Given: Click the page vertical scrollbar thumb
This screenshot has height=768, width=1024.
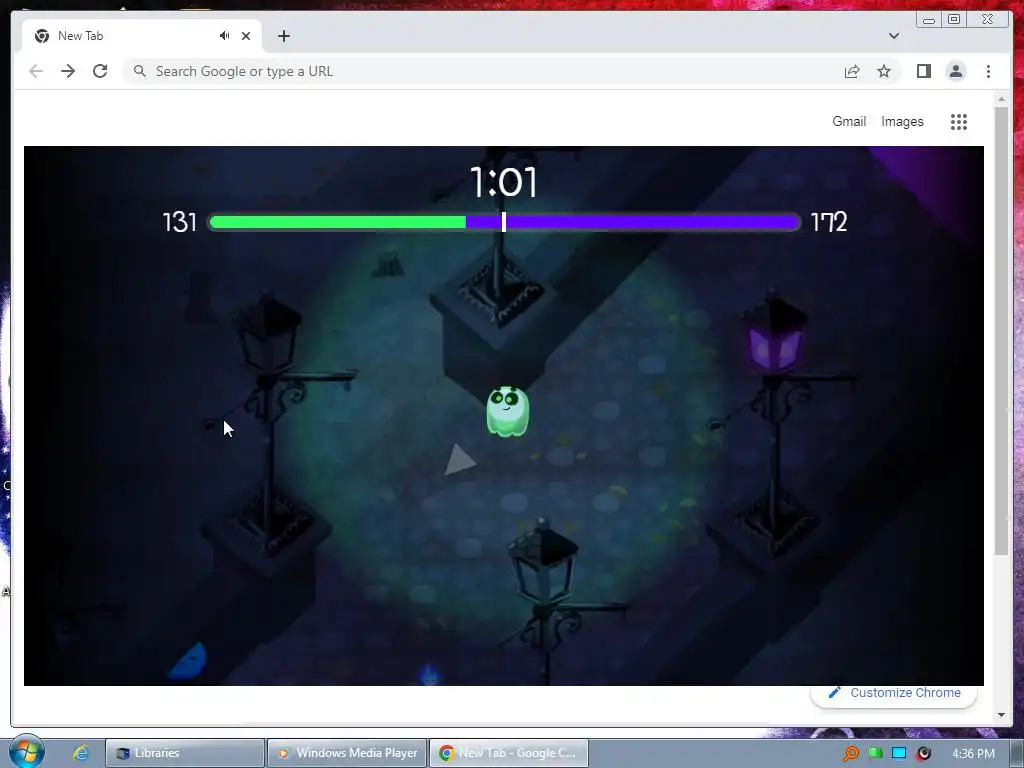Looking at the screenshot, I should (1001, 330).
